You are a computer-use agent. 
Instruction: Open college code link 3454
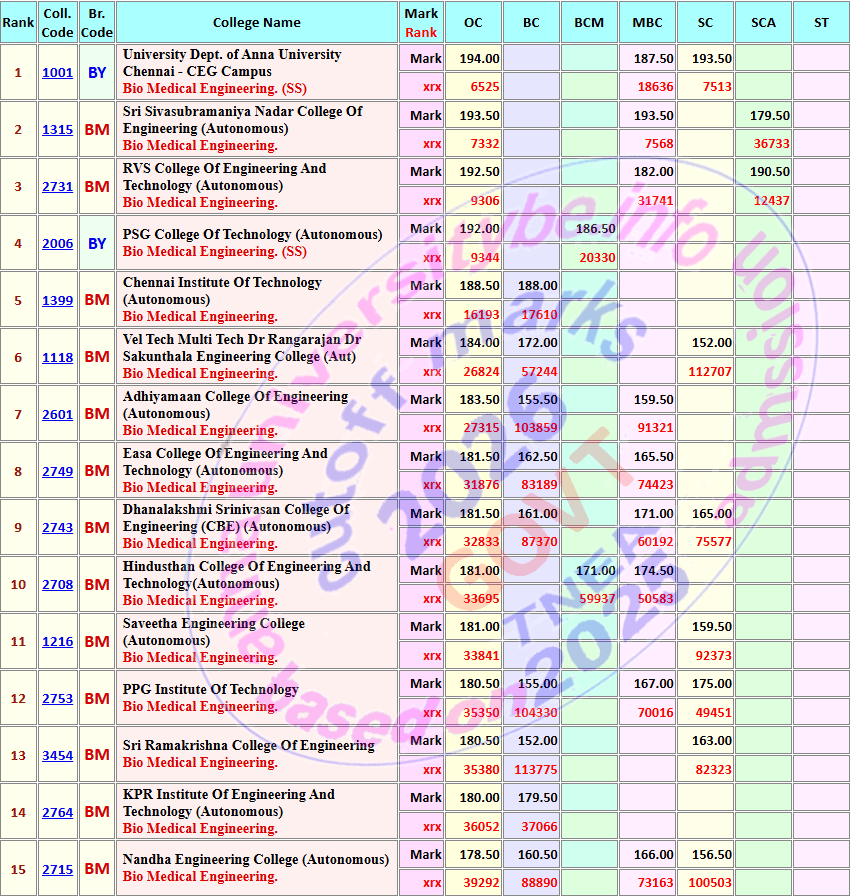[57, 755]
